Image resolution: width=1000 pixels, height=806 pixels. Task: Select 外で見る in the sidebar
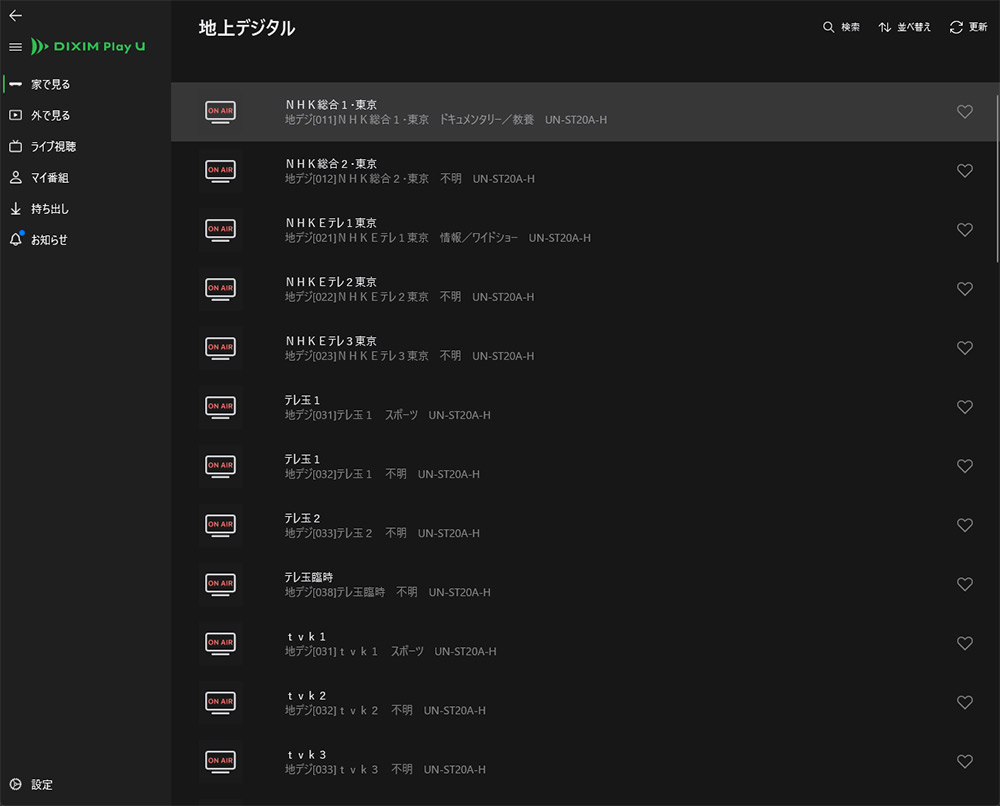(50, 116)
